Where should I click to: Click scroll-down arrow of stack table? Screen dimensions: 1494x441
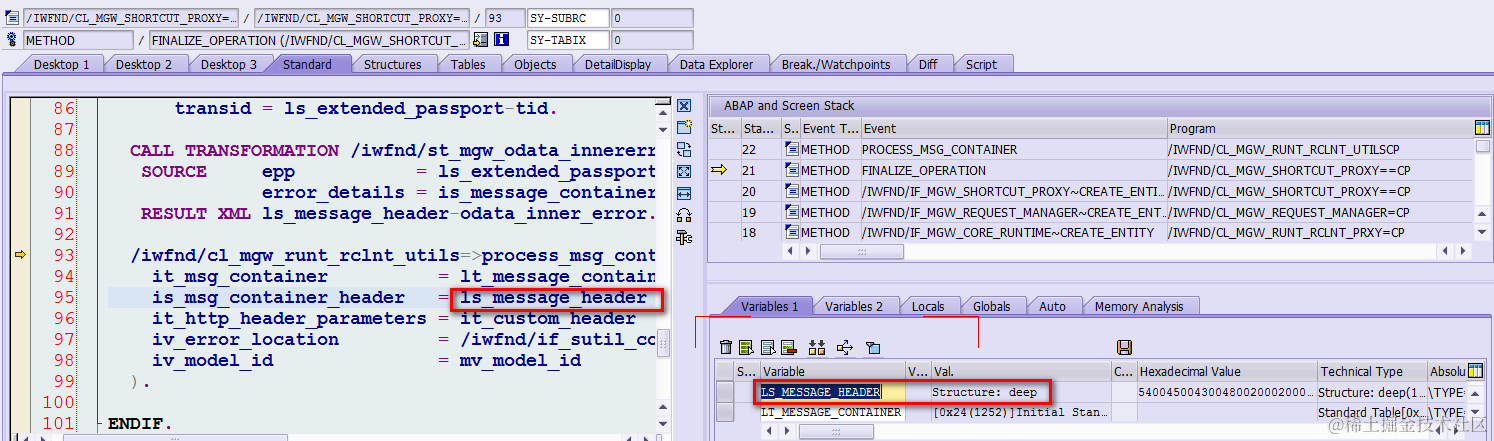point(1483,232)
